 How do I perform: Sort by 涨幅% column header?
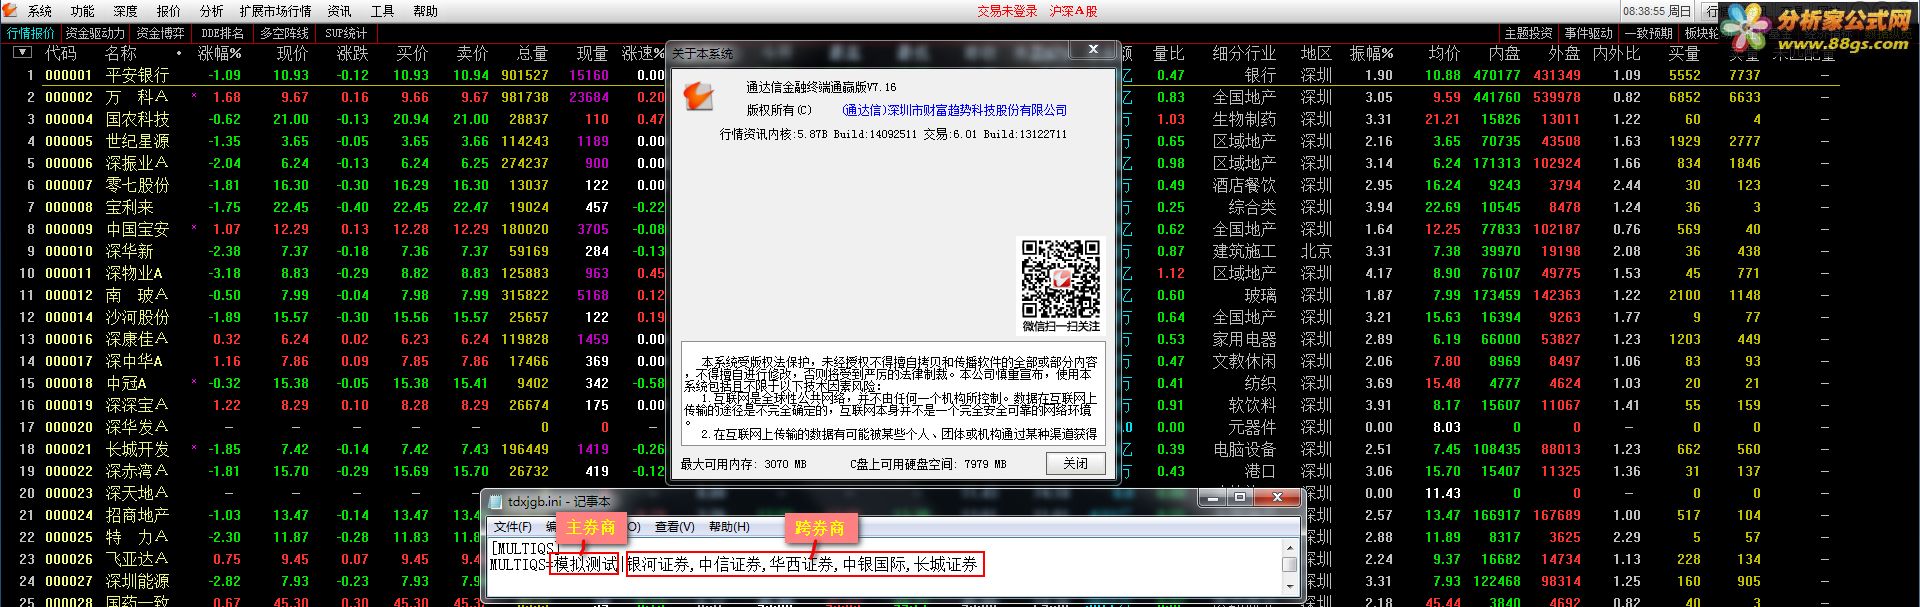coord(220,53)
